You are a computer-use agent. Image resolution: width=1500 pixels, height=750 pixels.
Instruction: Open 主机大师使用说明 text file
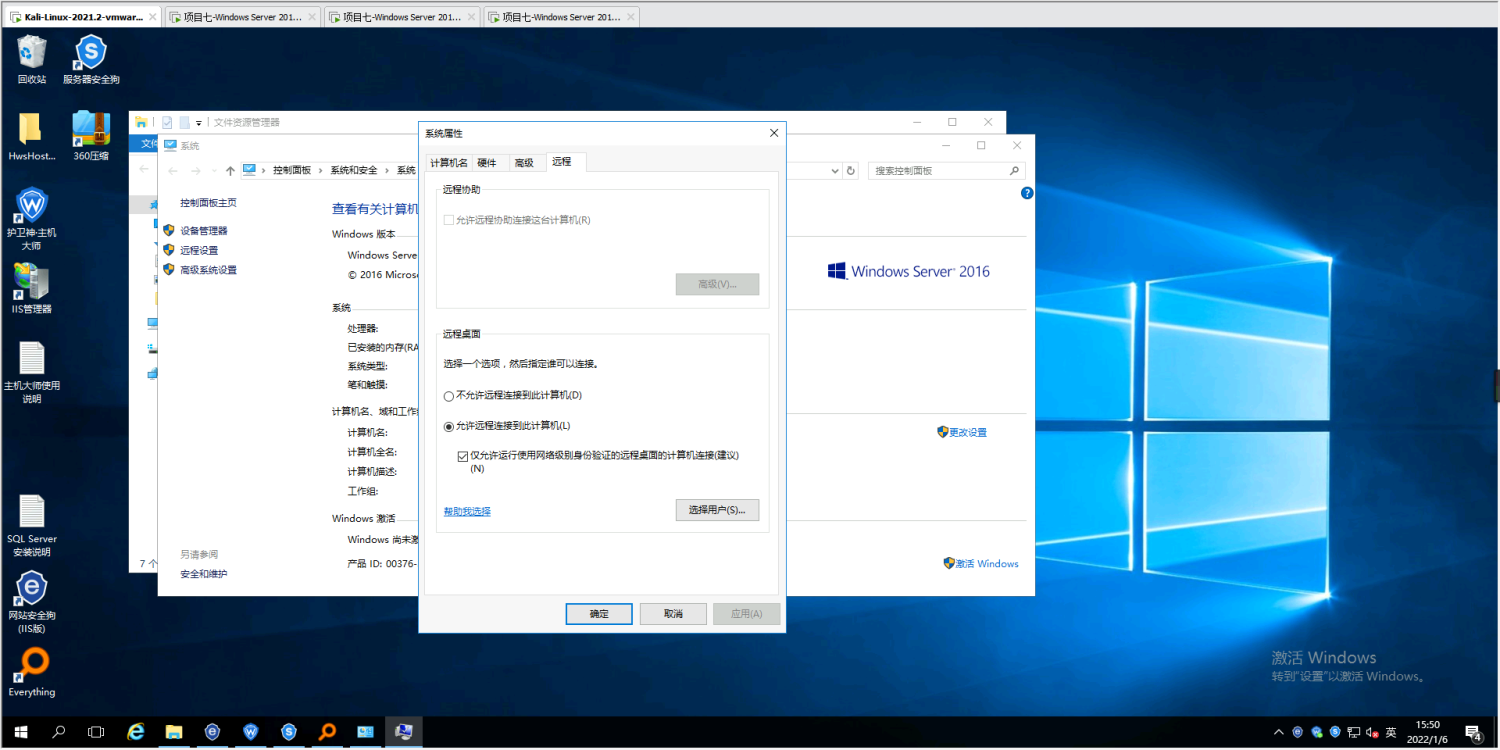(x=32, y=373)
